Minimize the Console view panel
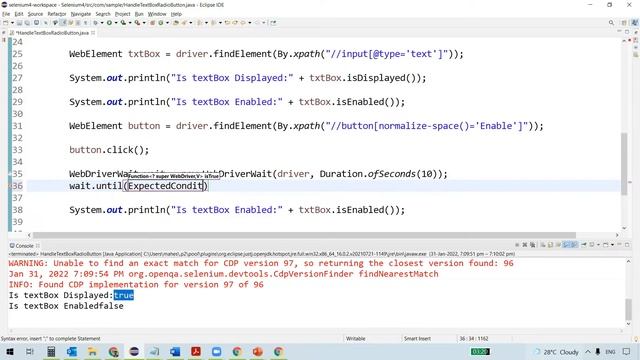 point(620,244)
